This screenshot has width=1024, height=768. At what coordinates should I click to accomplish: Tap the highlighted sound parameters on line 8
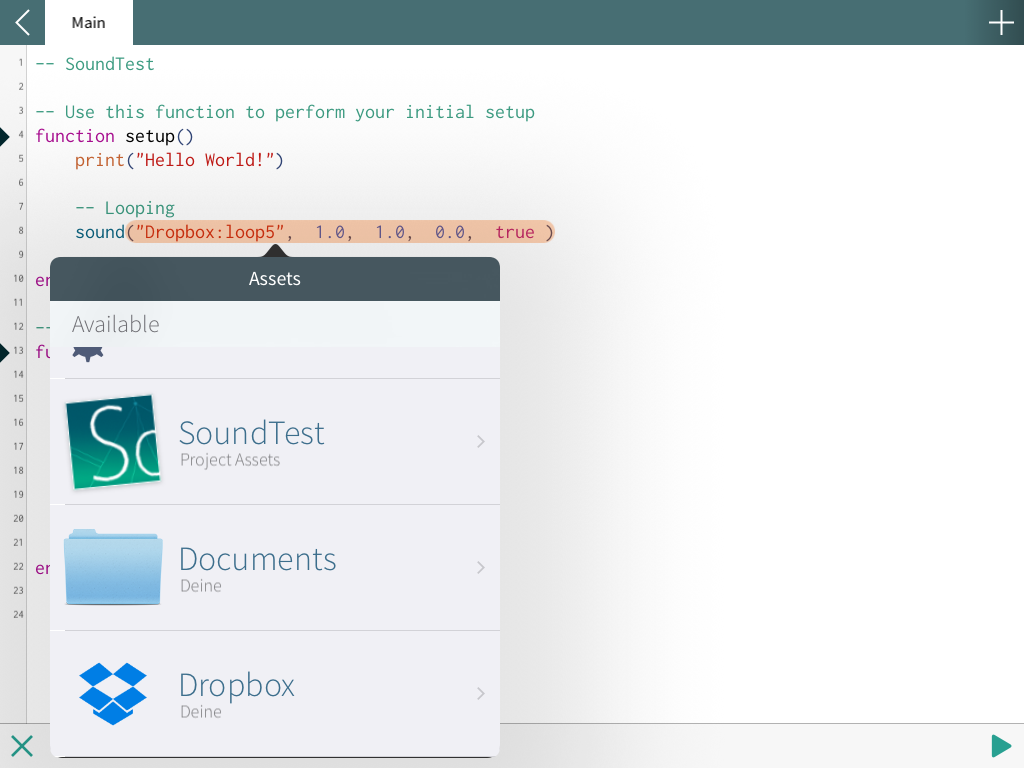(x=341, y=232)
